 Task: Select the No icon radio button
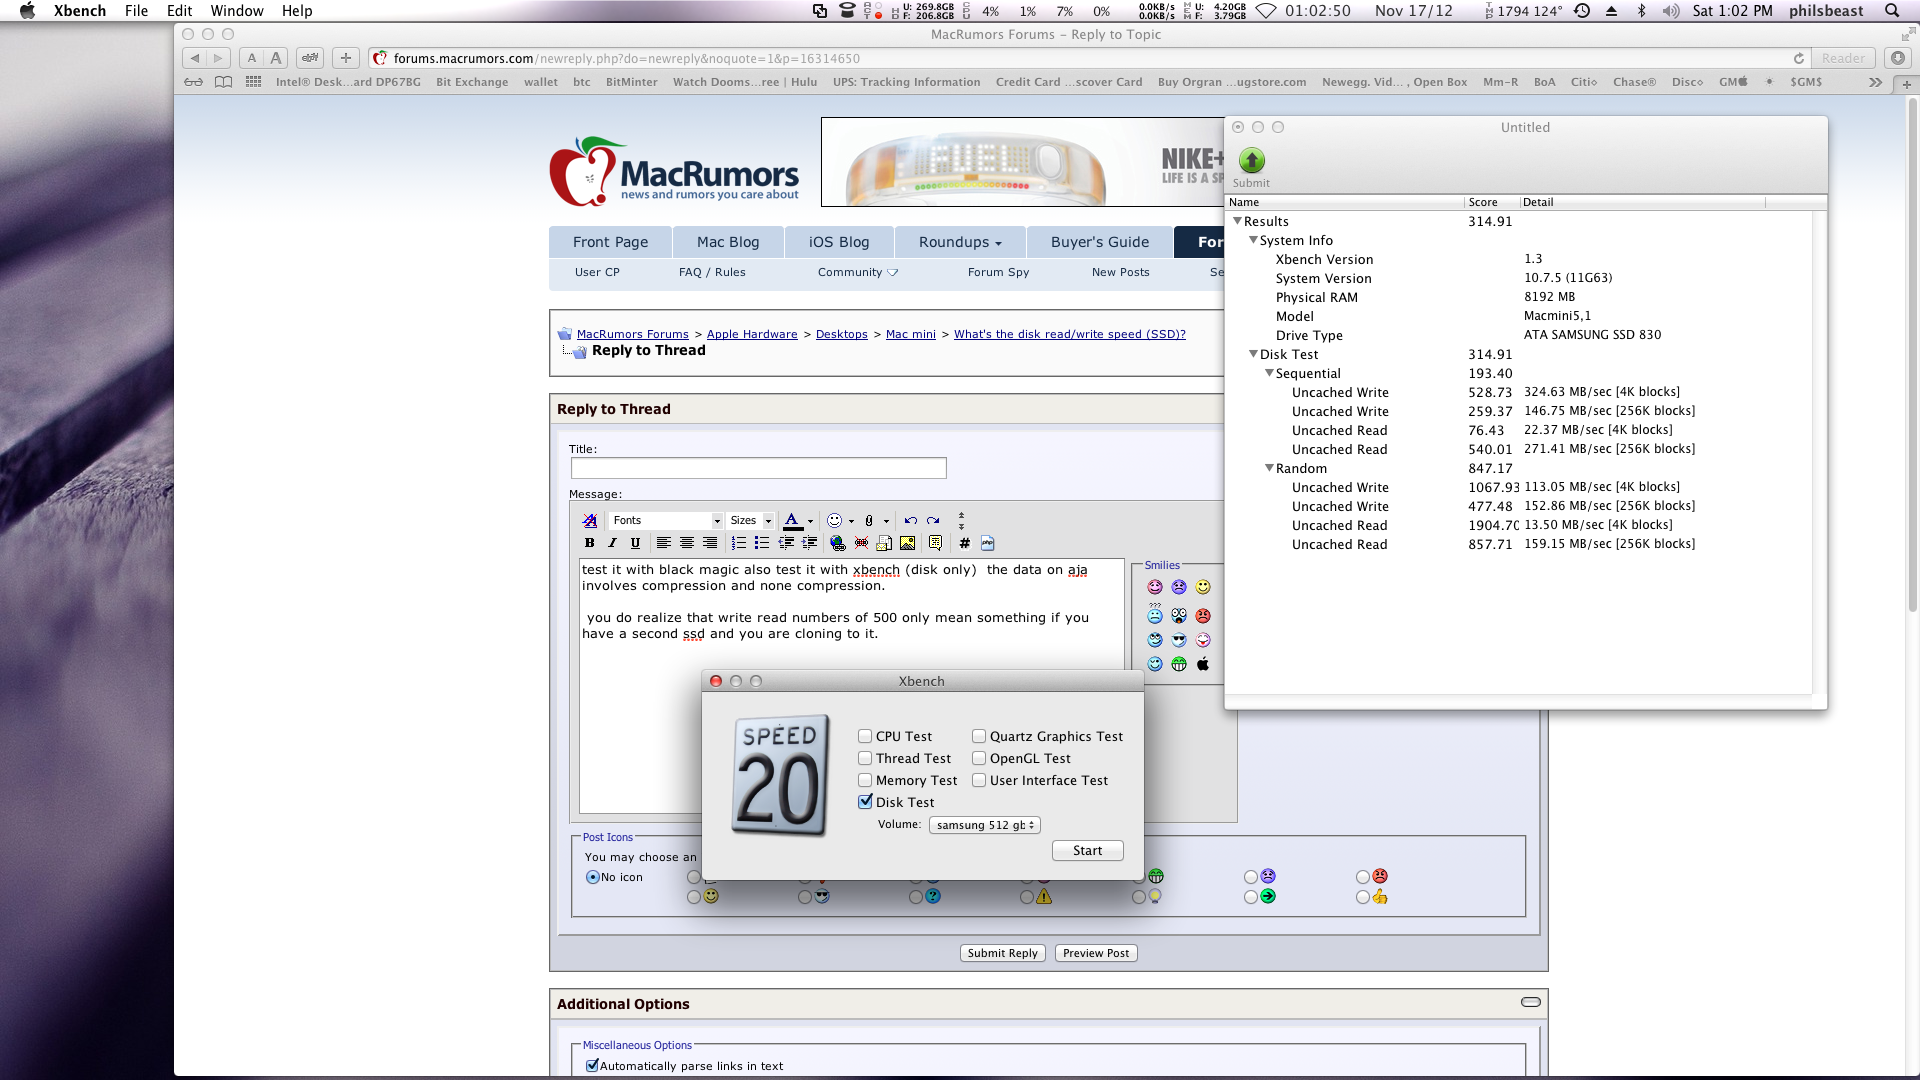click(x=593, y=877)
